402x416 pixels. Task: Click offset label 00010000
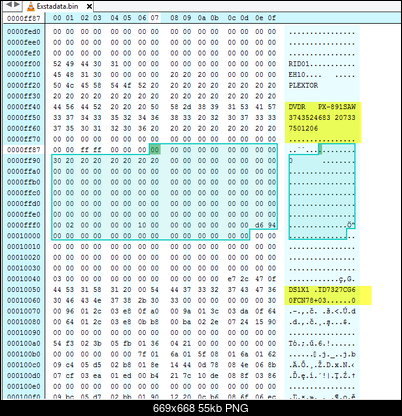point(24,236)
